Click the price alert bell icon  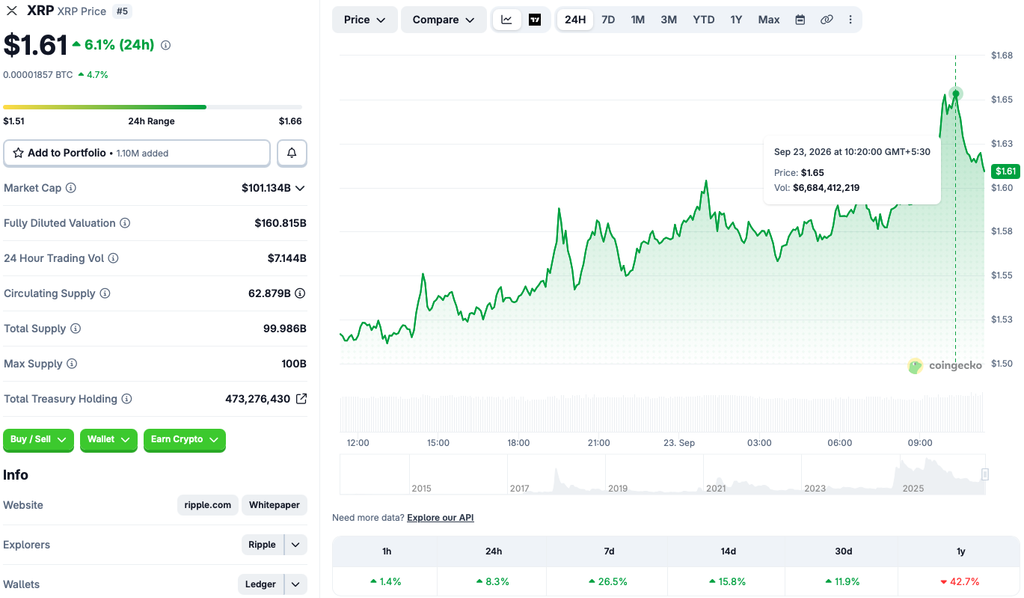[x=292, y=153]
